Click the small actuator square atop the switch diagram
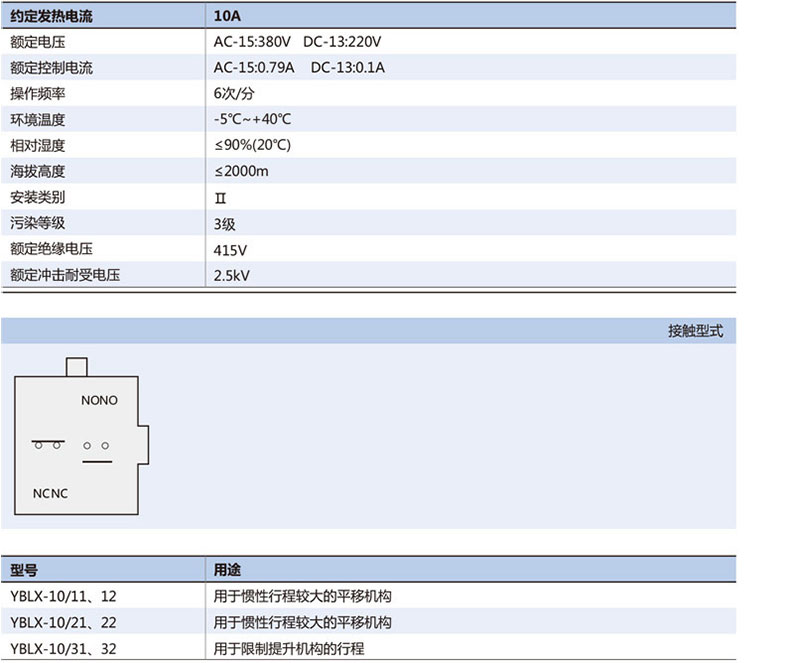The width and height of the screenshot is (790, 663). (77, 366)
